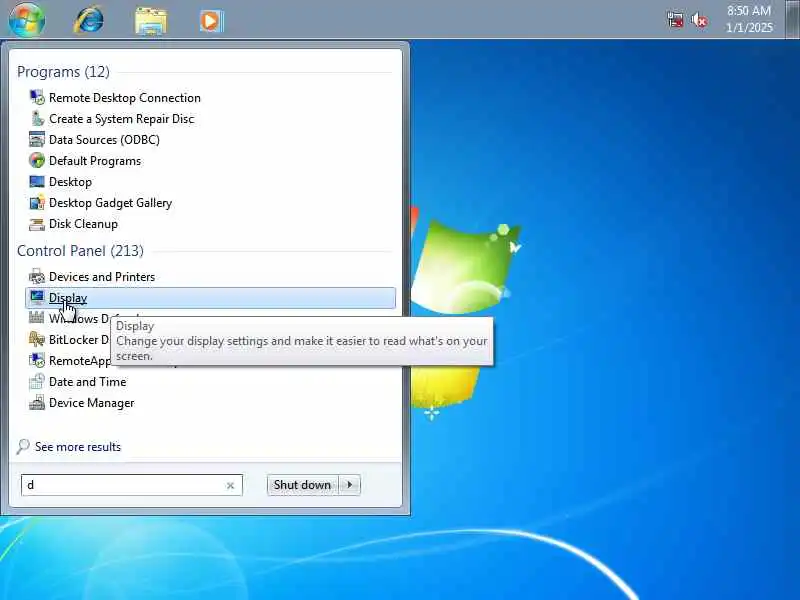Image resolution: width=800 pixels, height=600 pixels.
Task: Click the Display monitor icon
Action: click(37, 297)
